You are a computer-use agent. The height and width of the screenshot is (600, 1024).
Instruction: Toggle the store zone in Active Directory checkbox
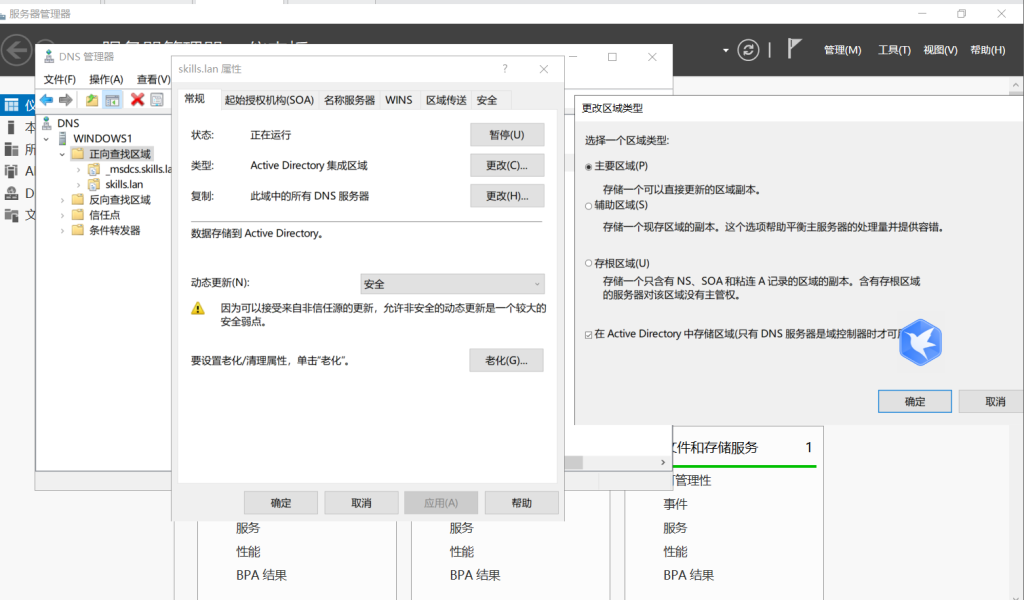pyautogui.click(x=588, y=334)
